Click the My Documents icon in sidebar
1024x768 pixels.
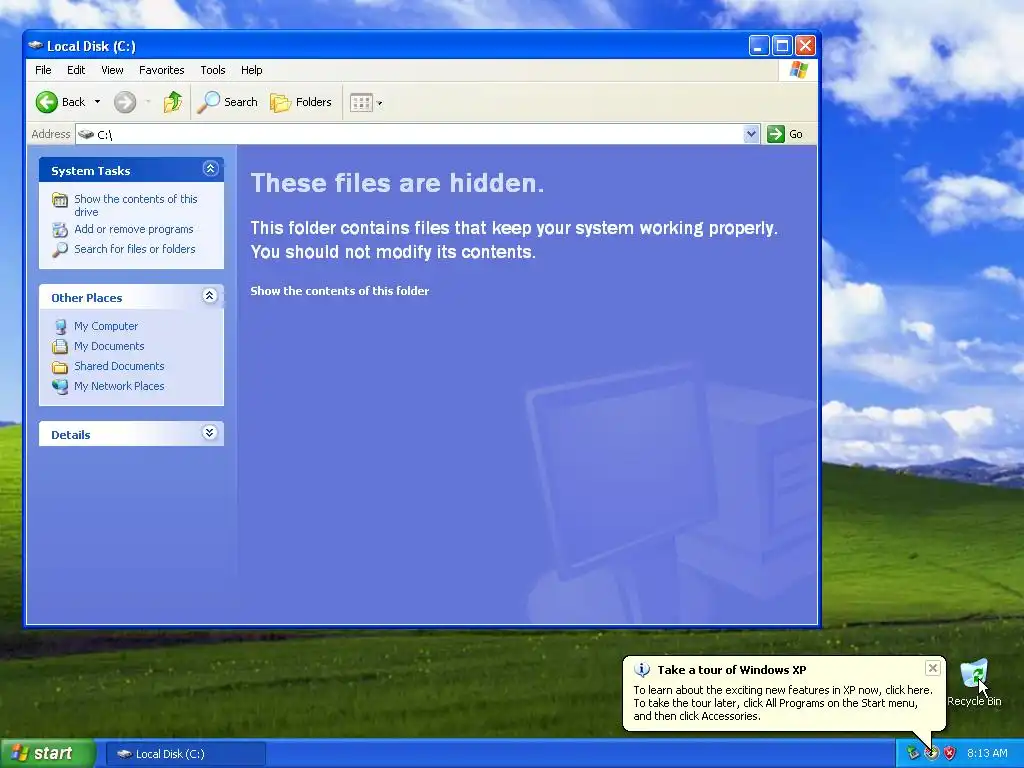(60, 346)
